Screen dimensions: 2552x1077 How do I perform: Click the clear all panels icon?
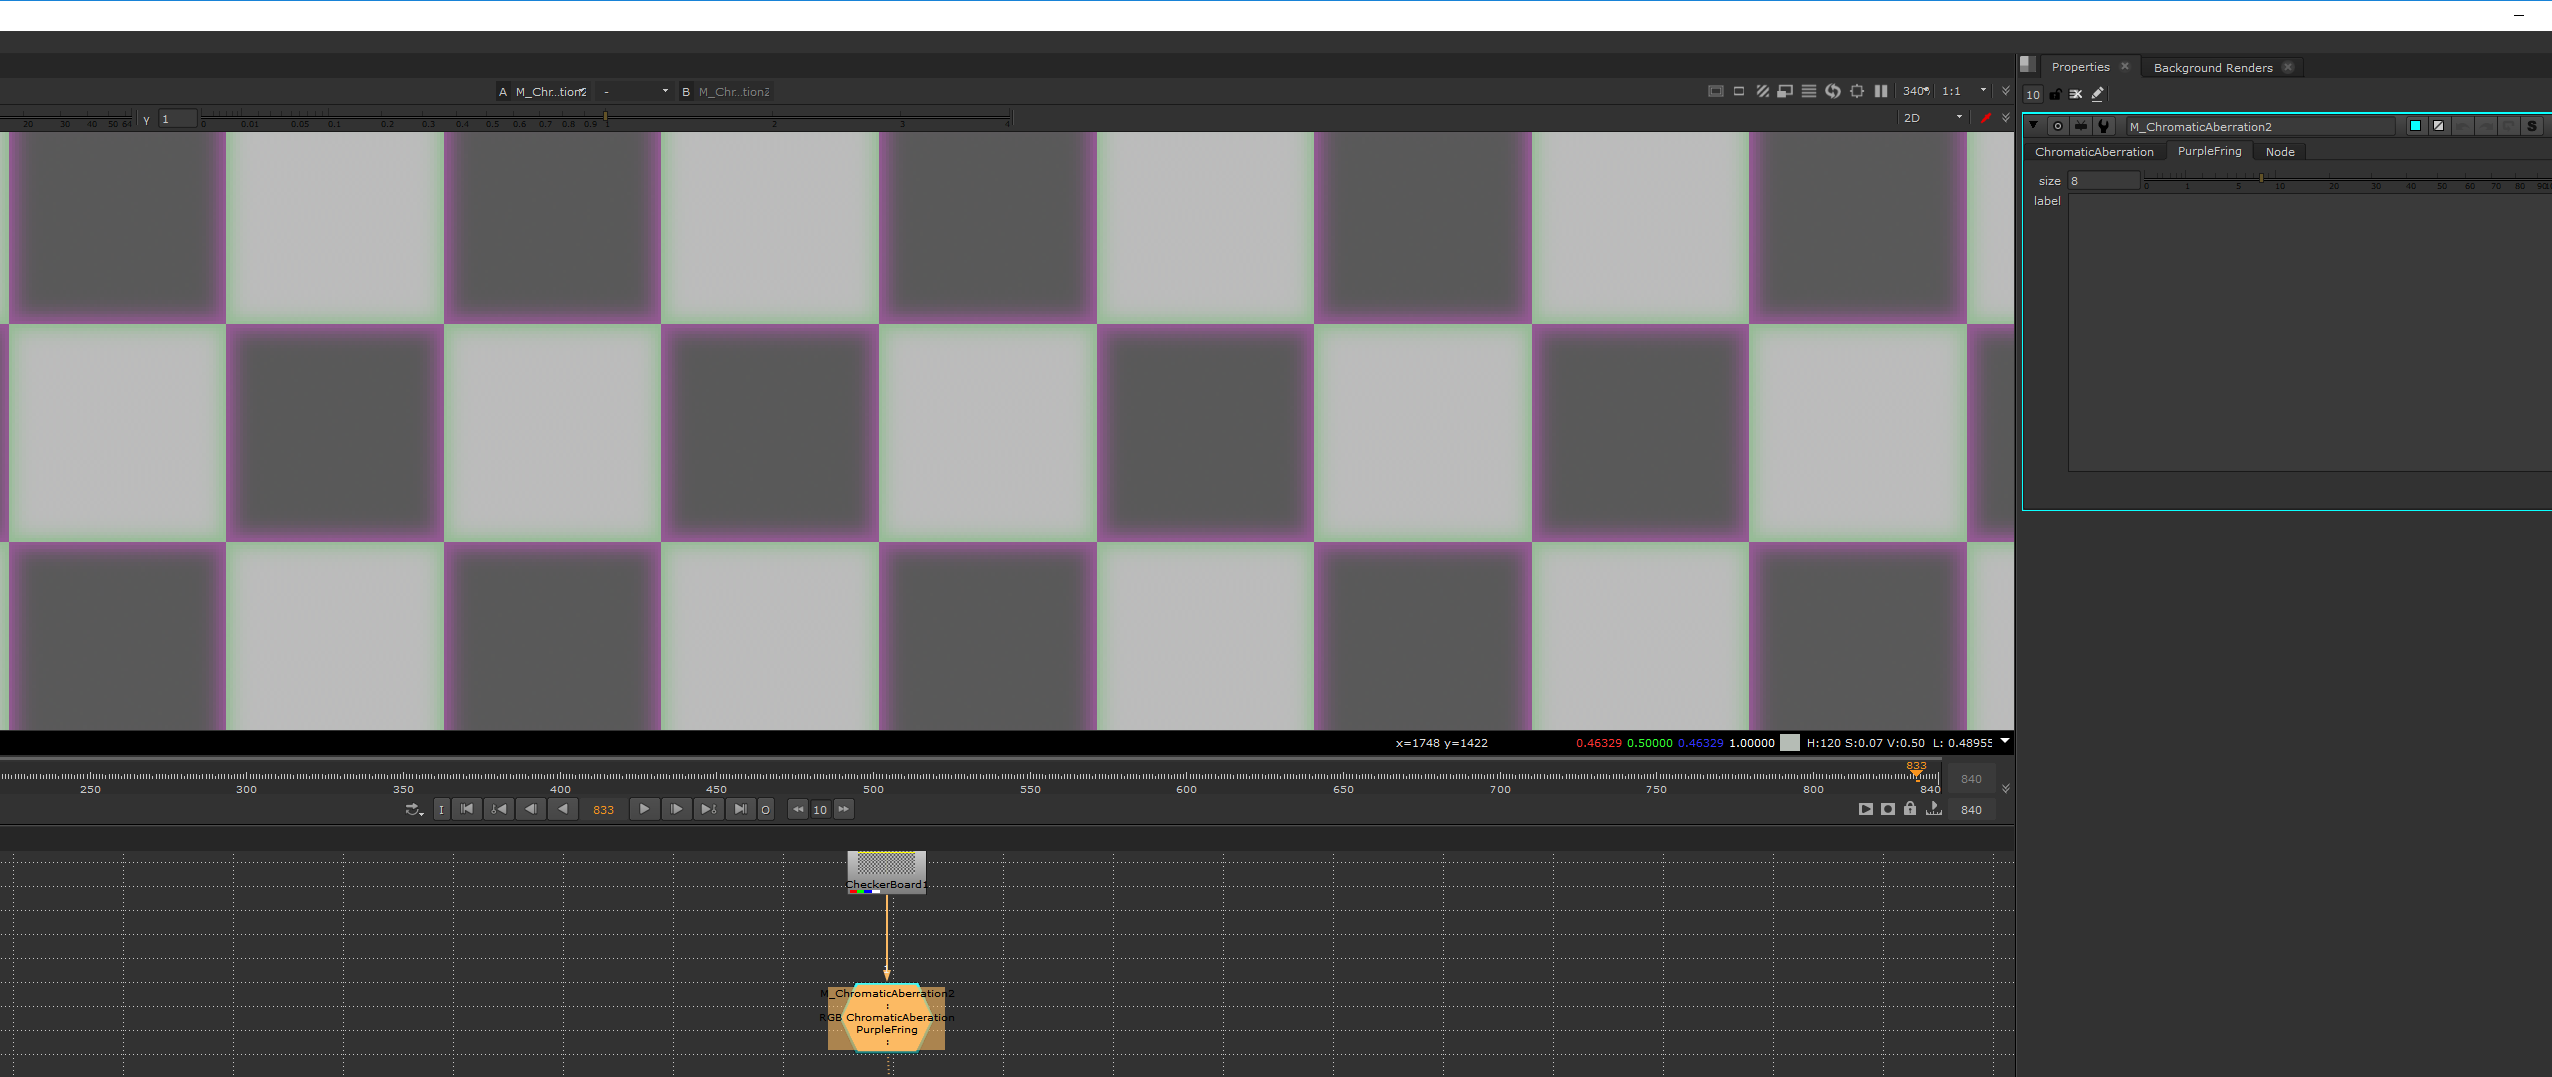click(2076, 95)
